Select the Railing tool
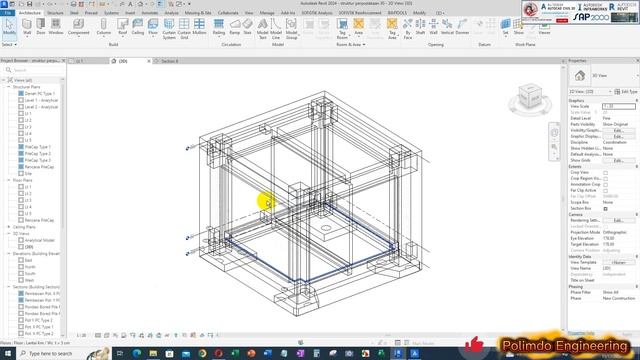The height and width of the screenshot is (360, 640). tap(219, 27)
